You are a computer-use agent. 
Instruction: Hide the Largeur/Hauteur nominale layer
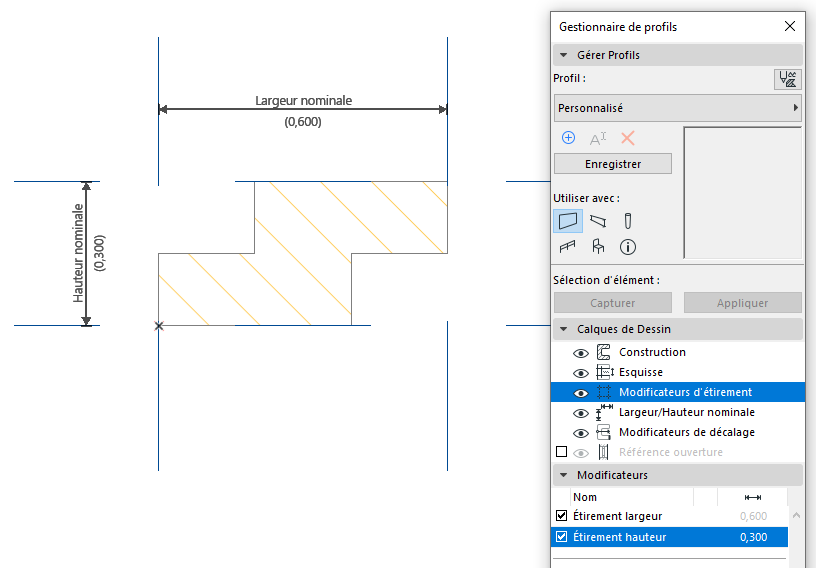pos(581,413)
